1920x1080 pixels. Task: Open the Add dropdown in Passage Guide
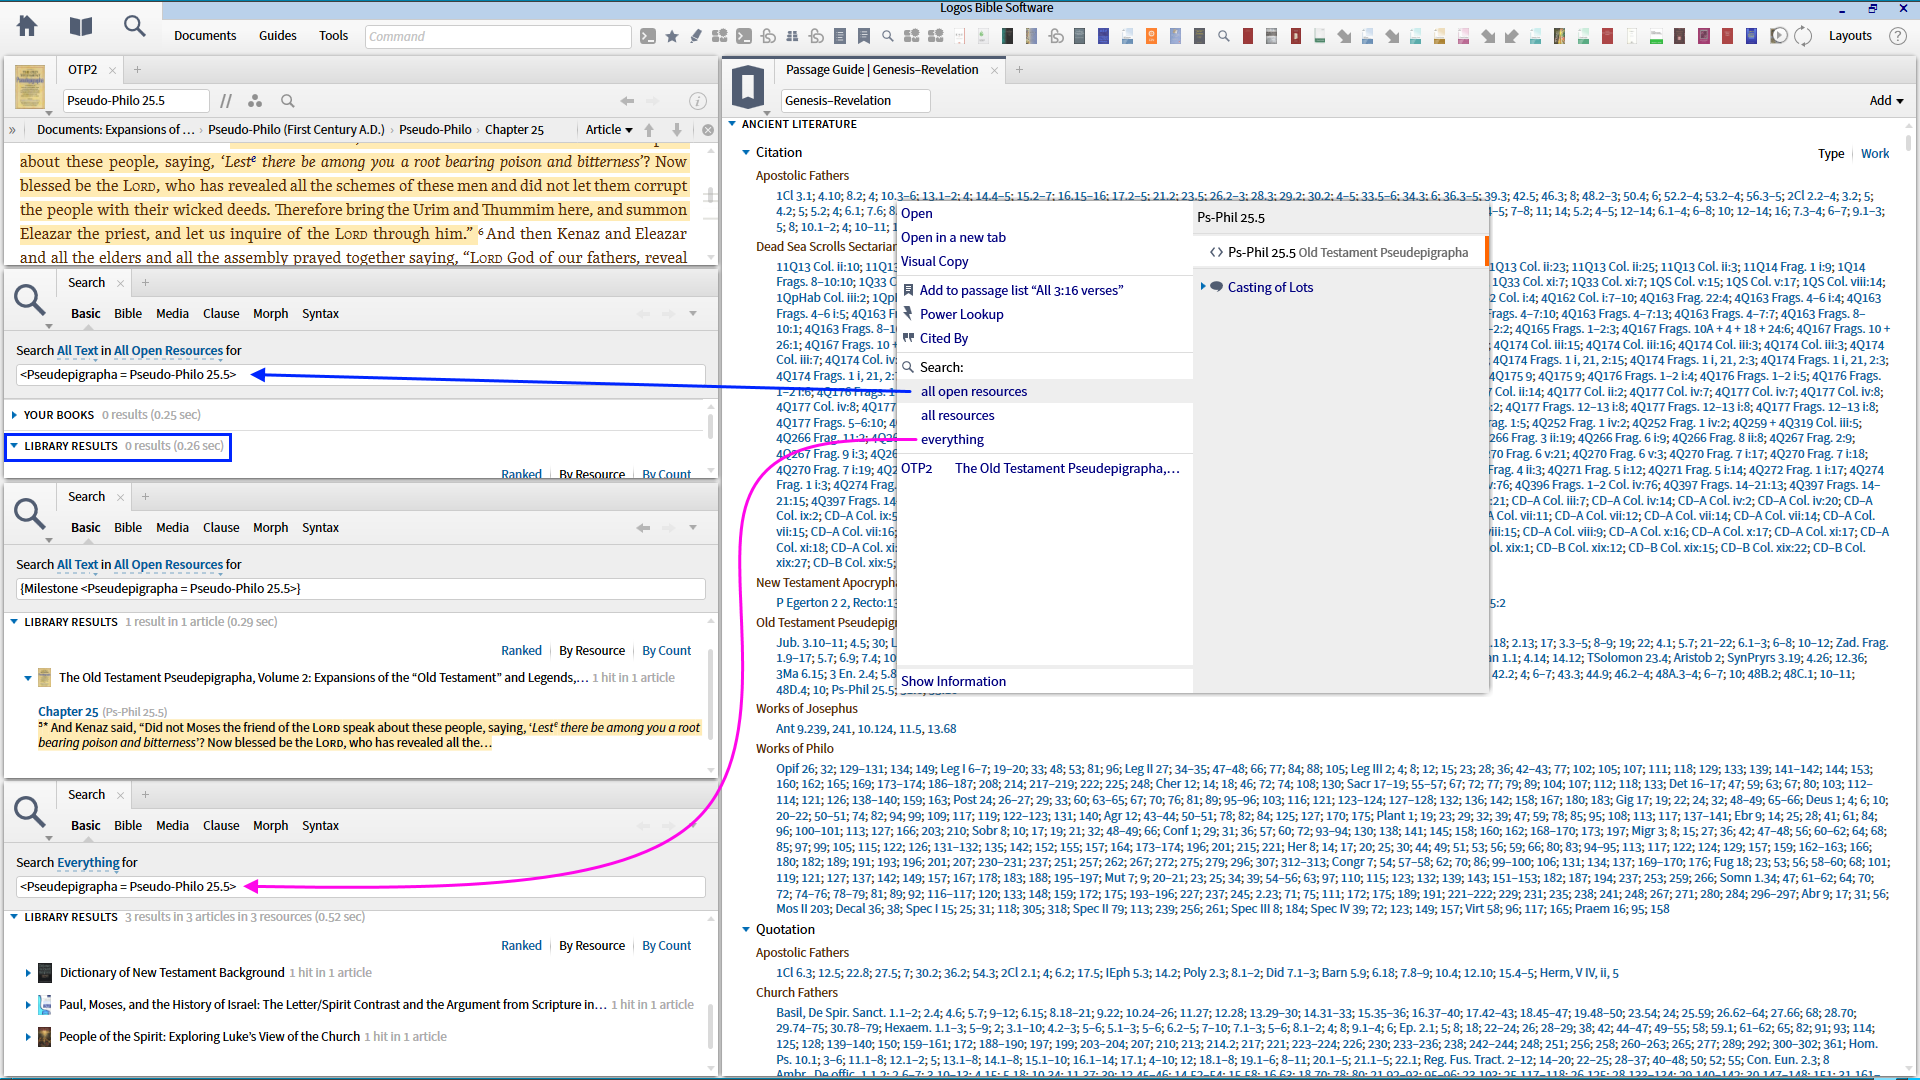click(1886, 101)
